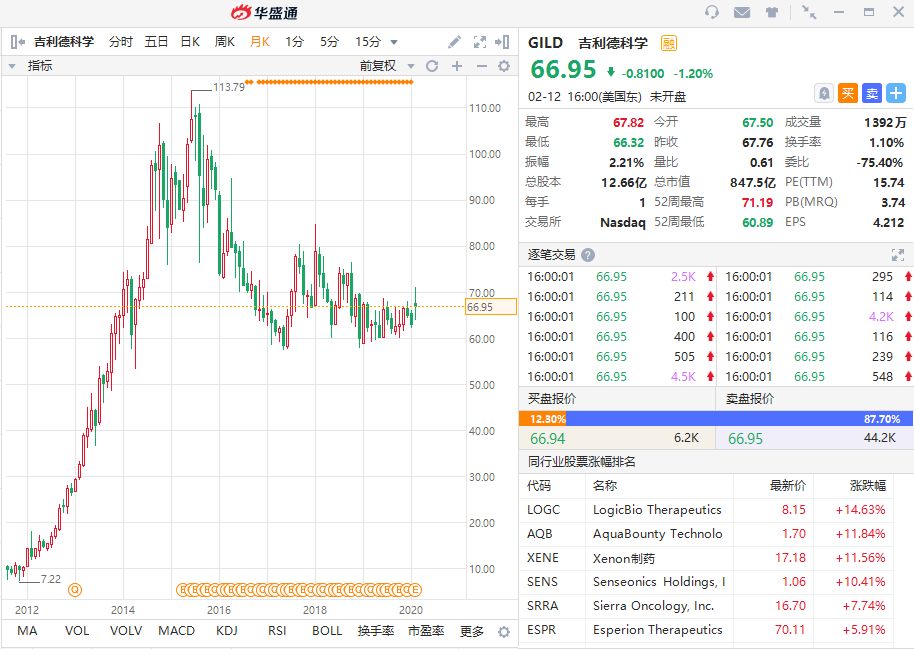Open help question mark beside 逐笔交易

pos(588,255)
